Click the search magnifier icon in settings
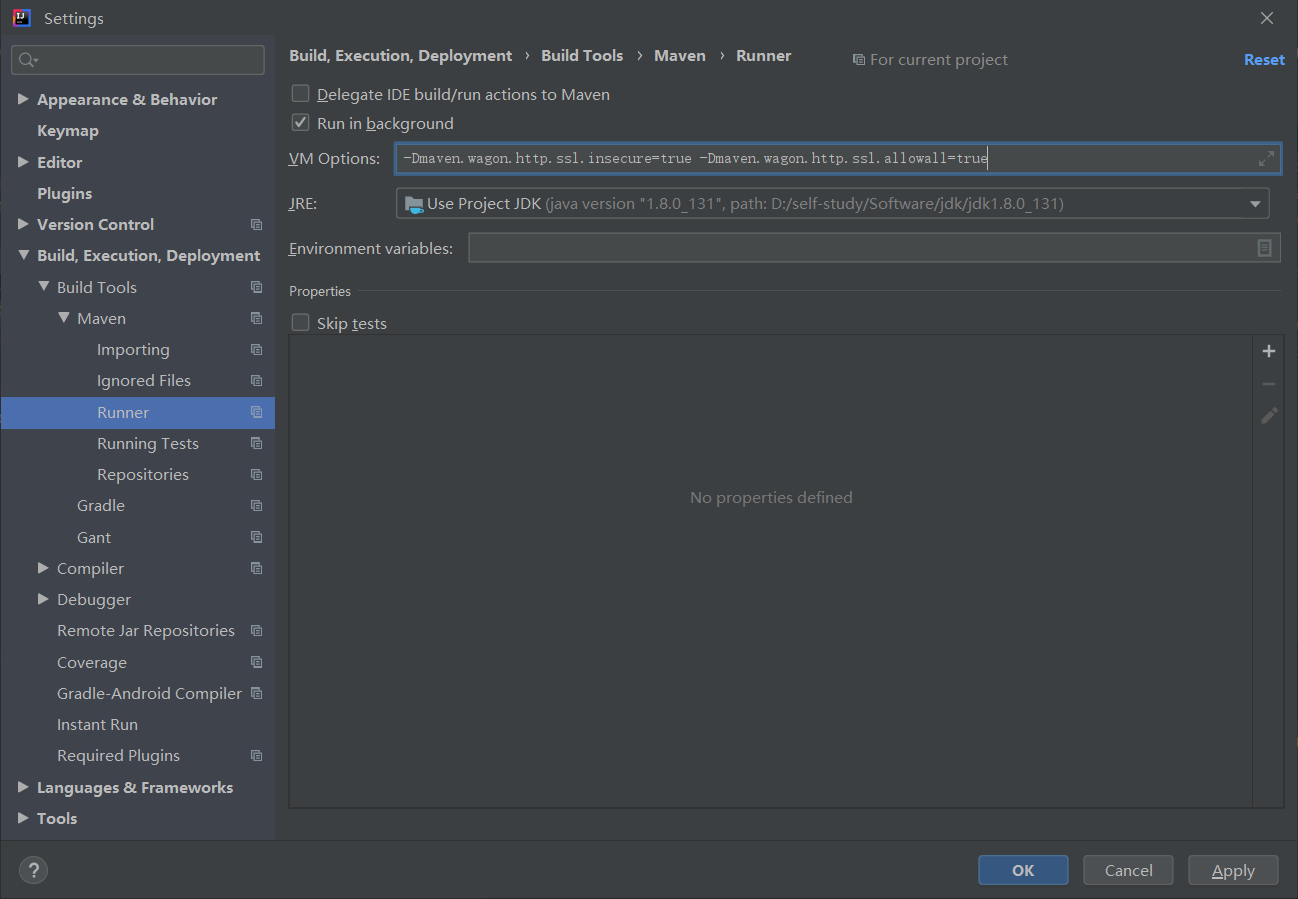1298x899 pixels. point(28,60)
